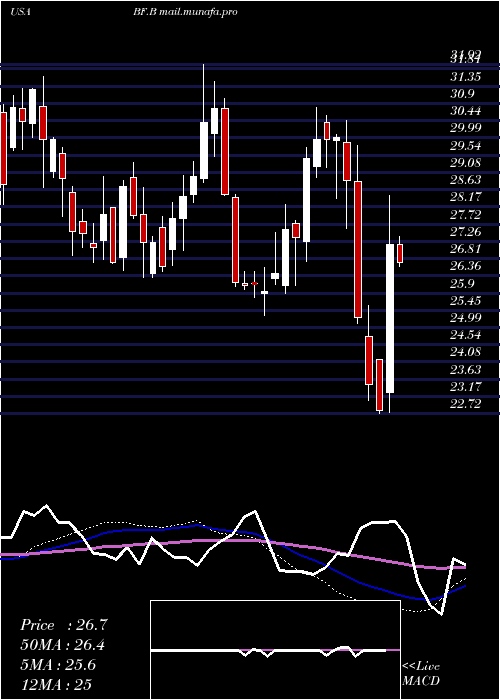Click inside the Live MACD inset chart
Screen dimensions: 500x700
275,650
